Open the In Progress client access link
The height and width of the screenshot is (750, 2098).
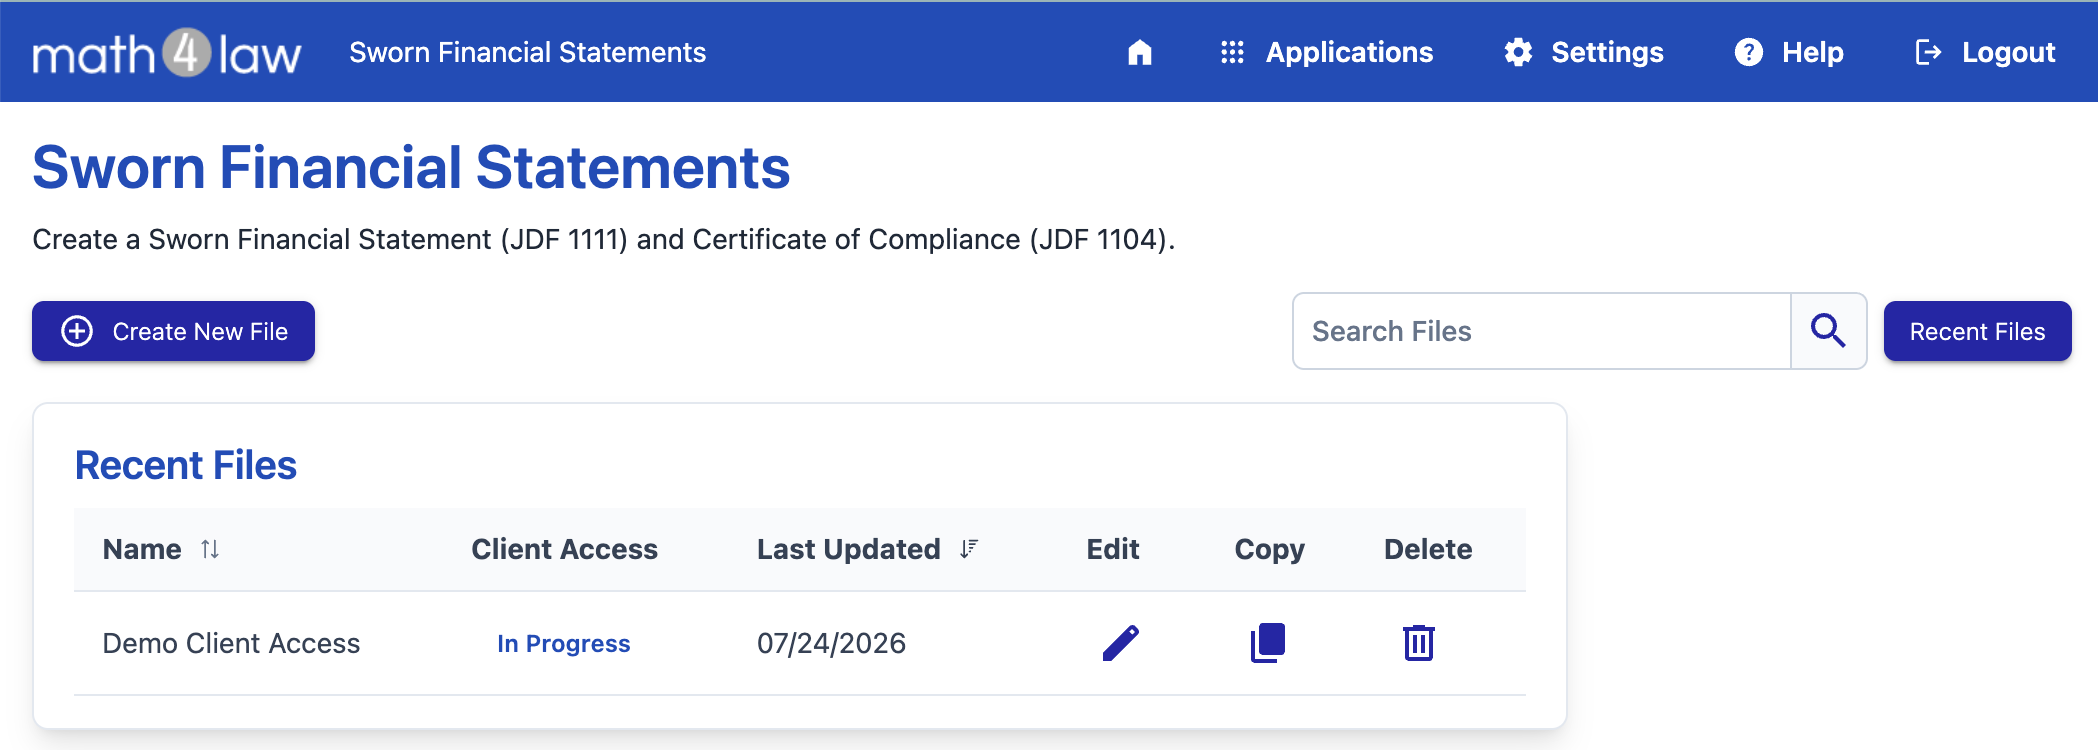[564, 643]
